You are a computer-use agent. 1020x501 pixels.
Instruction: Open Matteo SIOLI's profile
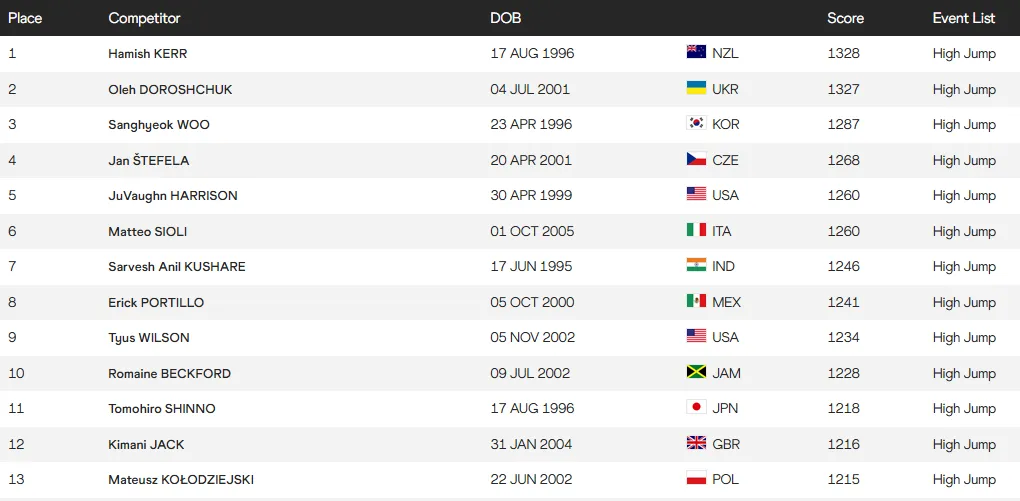(148, 232)
